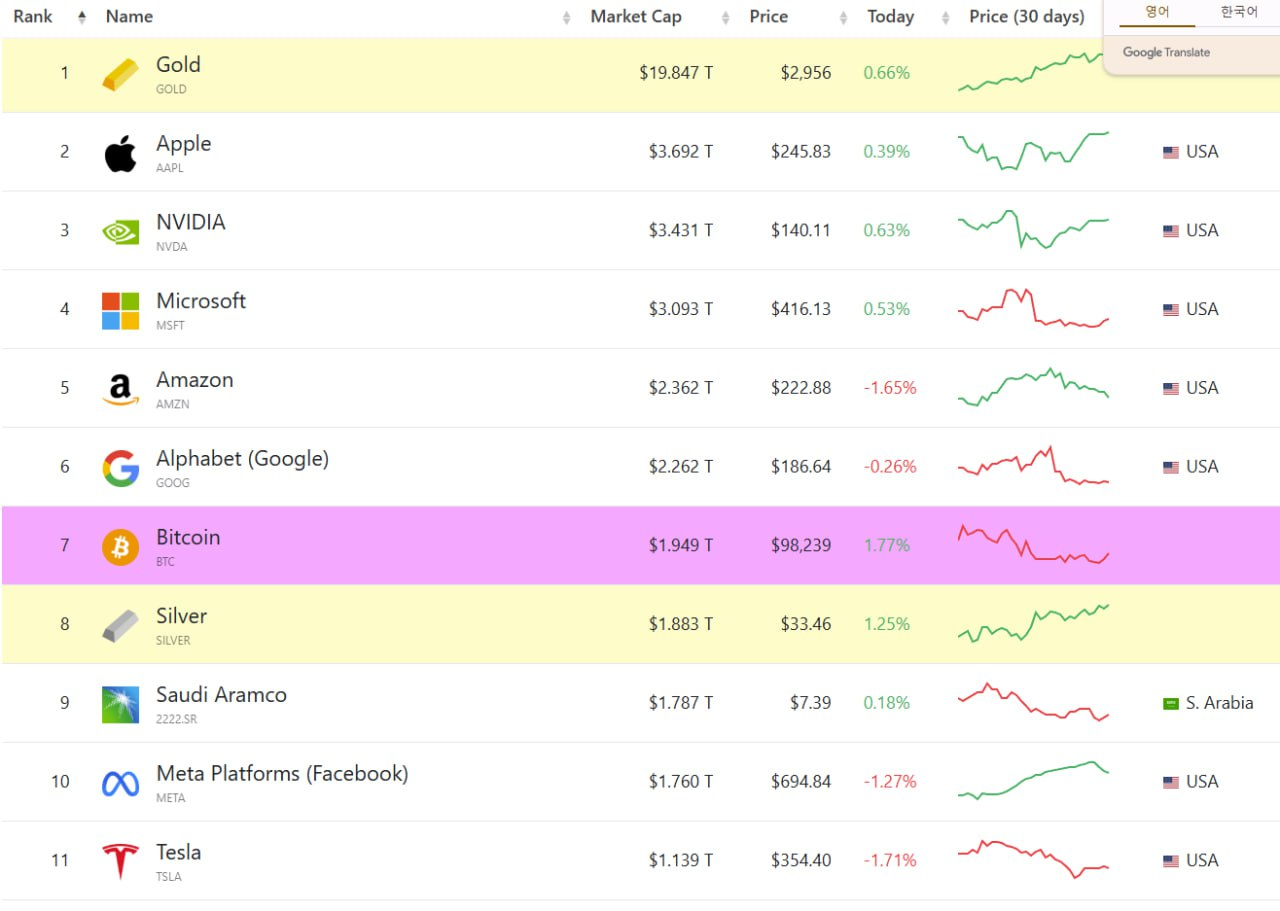Click the Apple logo icon

121,154
